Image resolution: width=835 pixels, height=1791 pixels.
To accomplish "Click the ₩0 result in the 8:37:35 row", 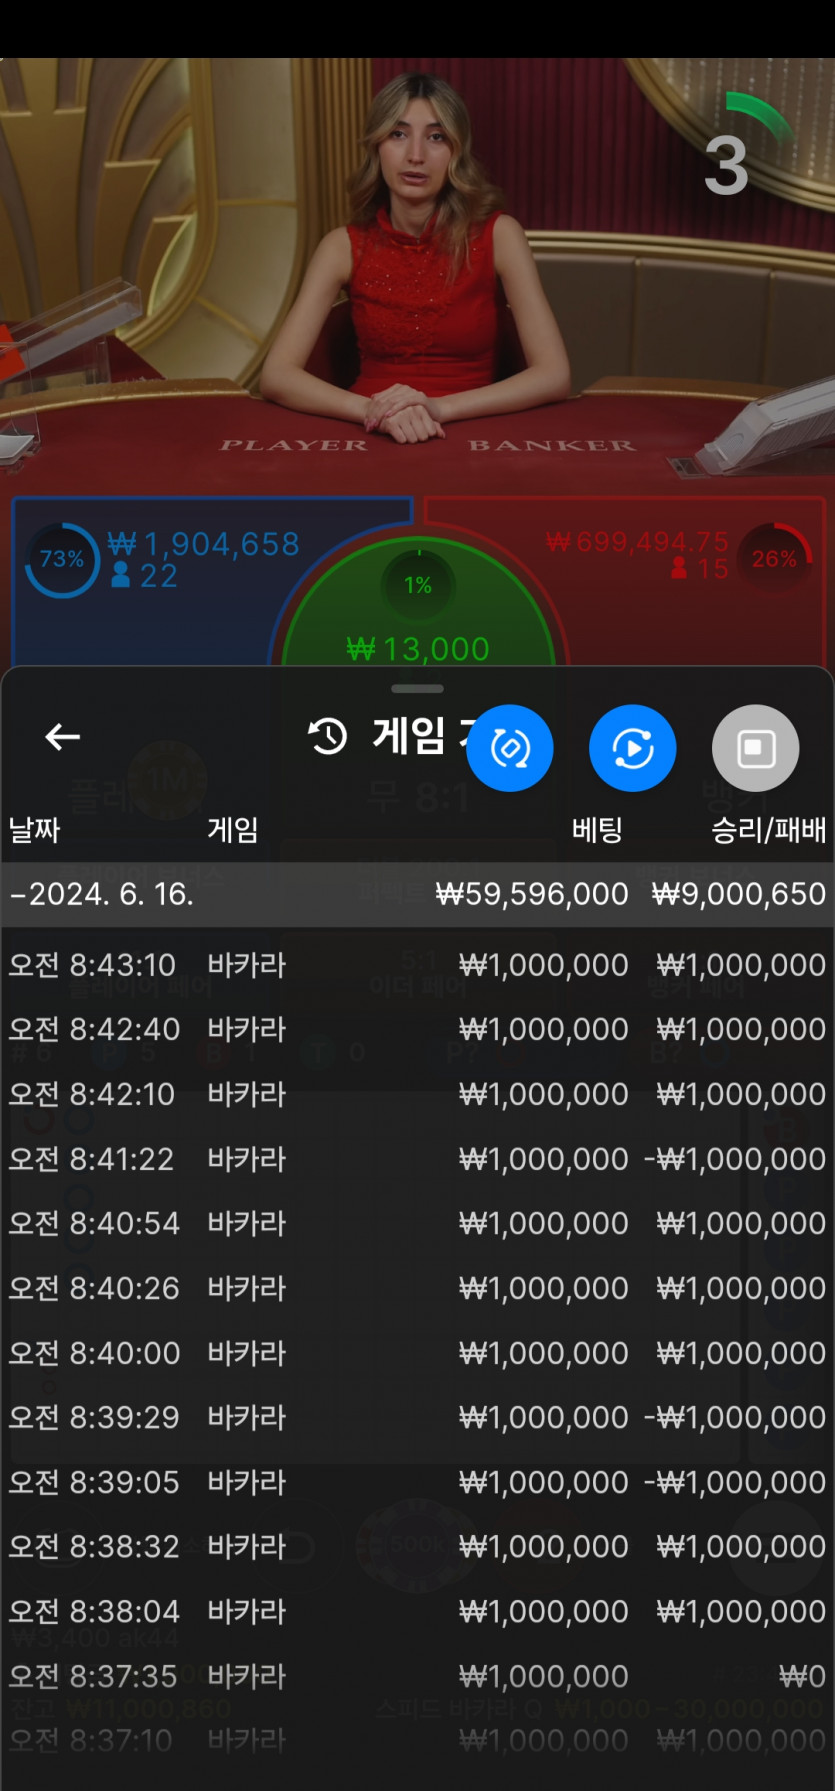I will coord(802,1676).
